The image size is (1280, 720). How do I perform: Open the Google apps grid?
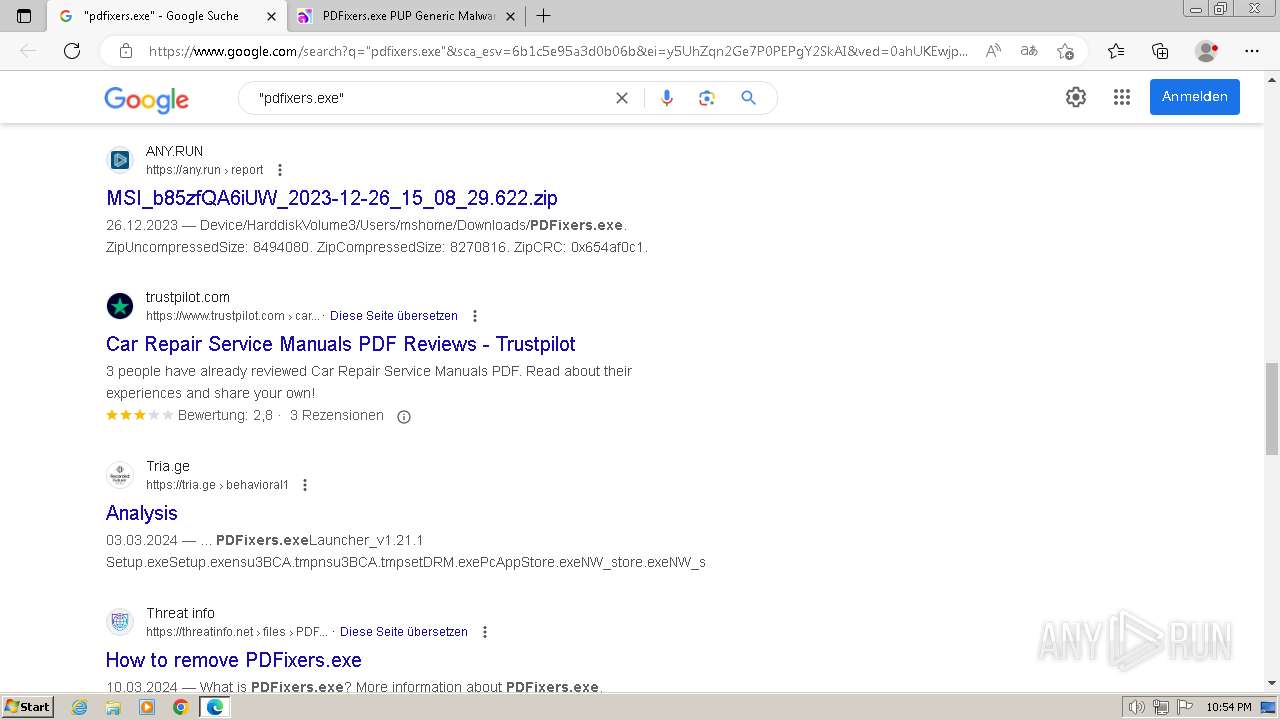(1122, 97)
